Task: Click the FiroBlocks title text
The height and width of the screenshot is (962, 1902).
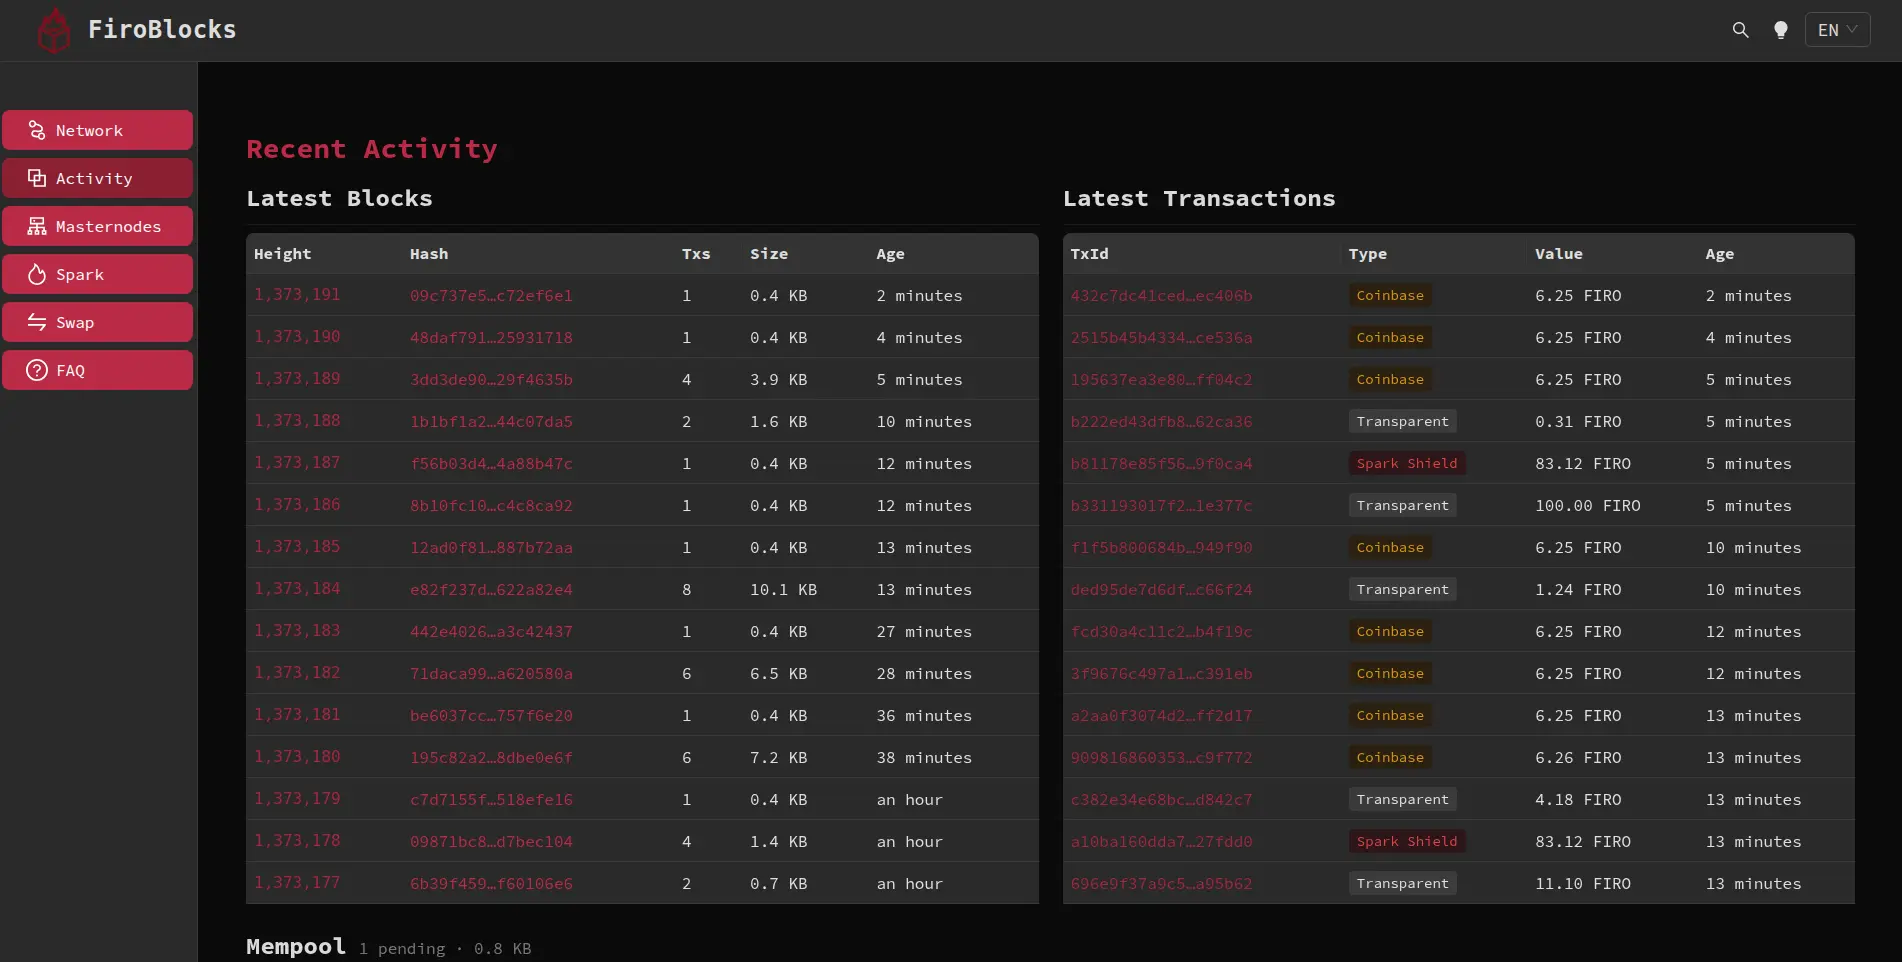Action: (x=162, y=29)
